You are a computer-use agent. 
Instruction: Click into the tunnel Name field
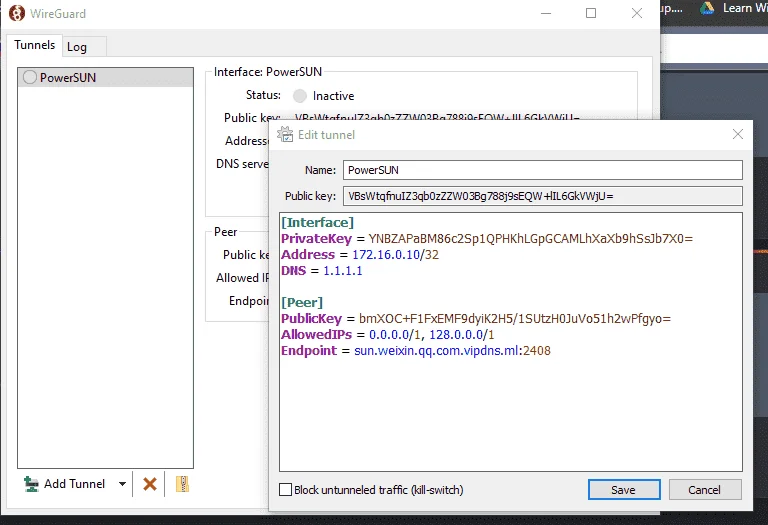pos(543,170)
